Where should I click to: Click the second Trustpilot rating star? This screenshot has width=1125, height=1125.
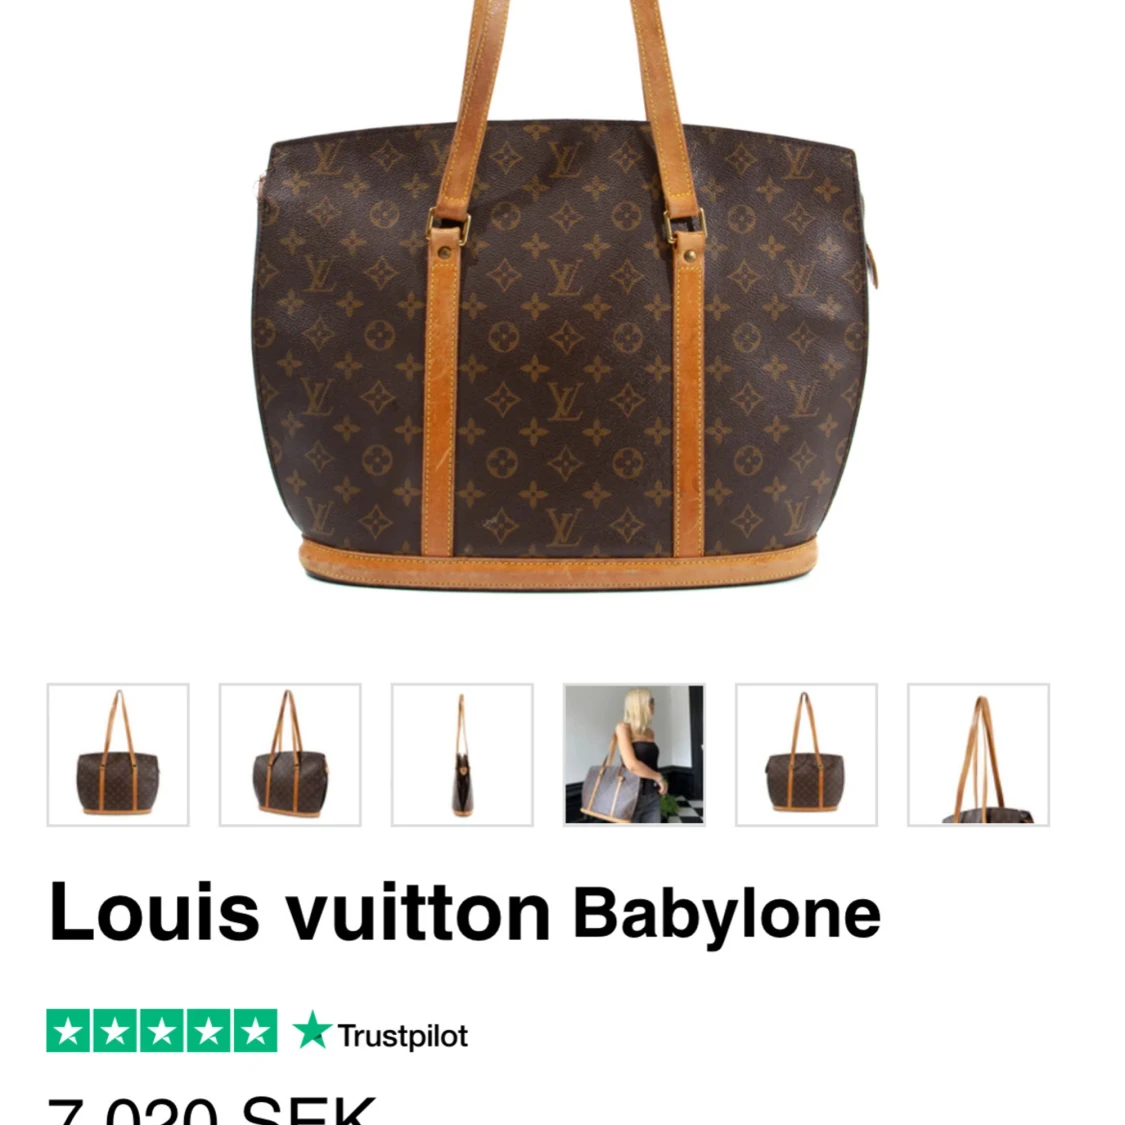(115, 1030)
